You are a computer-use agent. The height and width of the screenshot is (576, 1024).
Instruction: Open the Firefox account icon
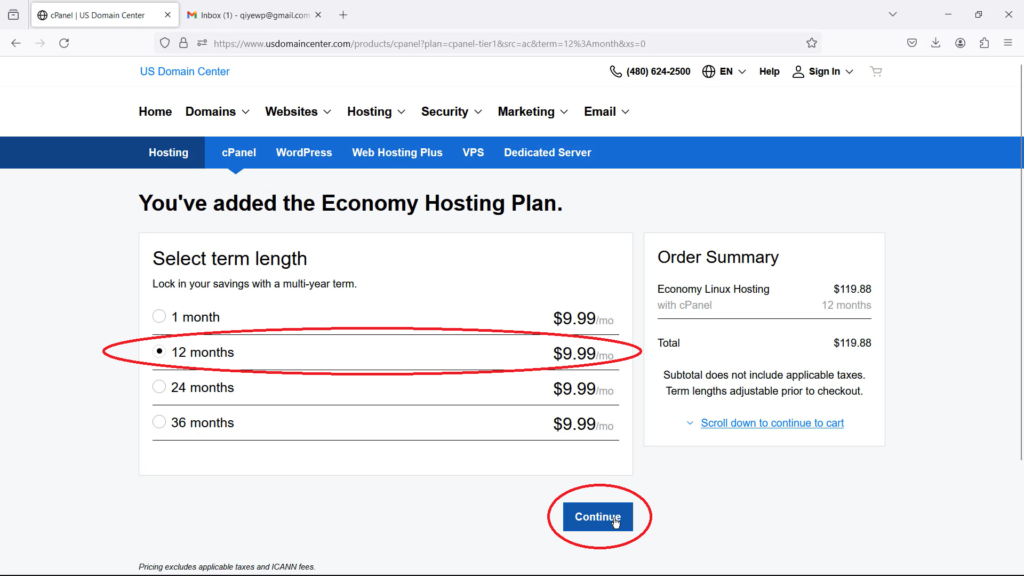coord(960,43)
